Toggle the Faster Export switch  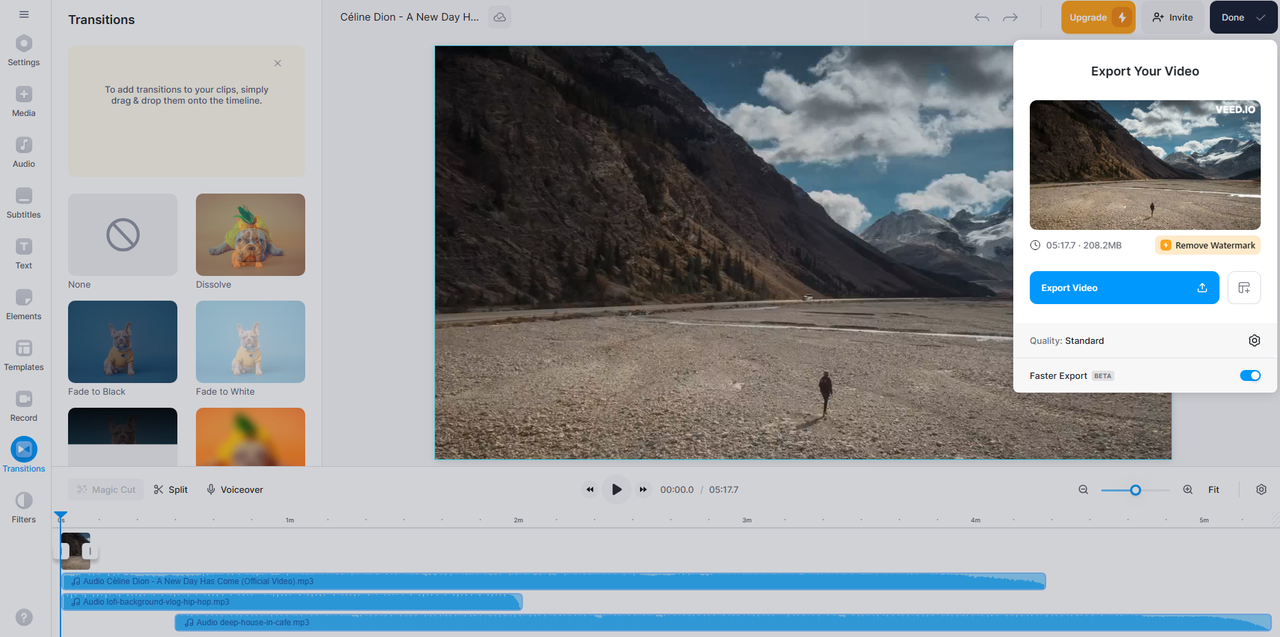click(x=1250, y=376)
